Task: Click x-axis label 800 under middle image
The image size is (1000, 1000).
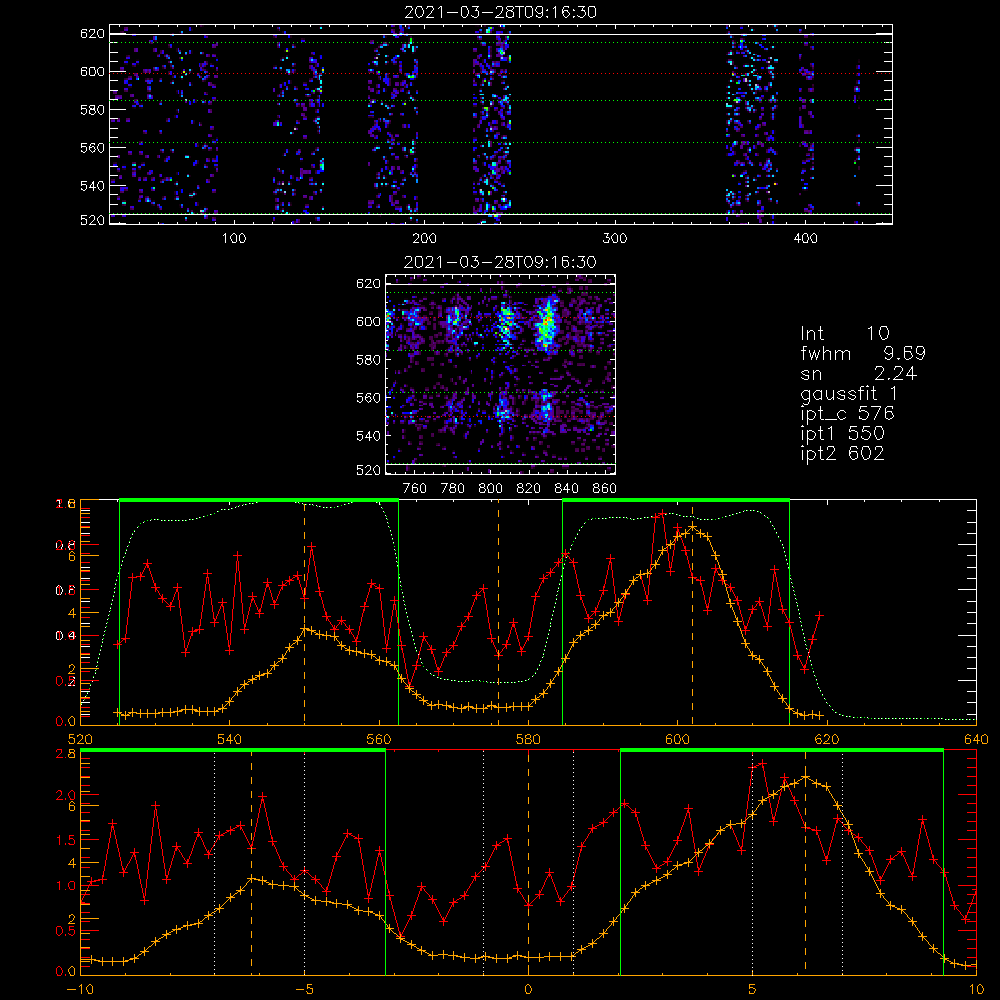Action: [x=490, y=489]
